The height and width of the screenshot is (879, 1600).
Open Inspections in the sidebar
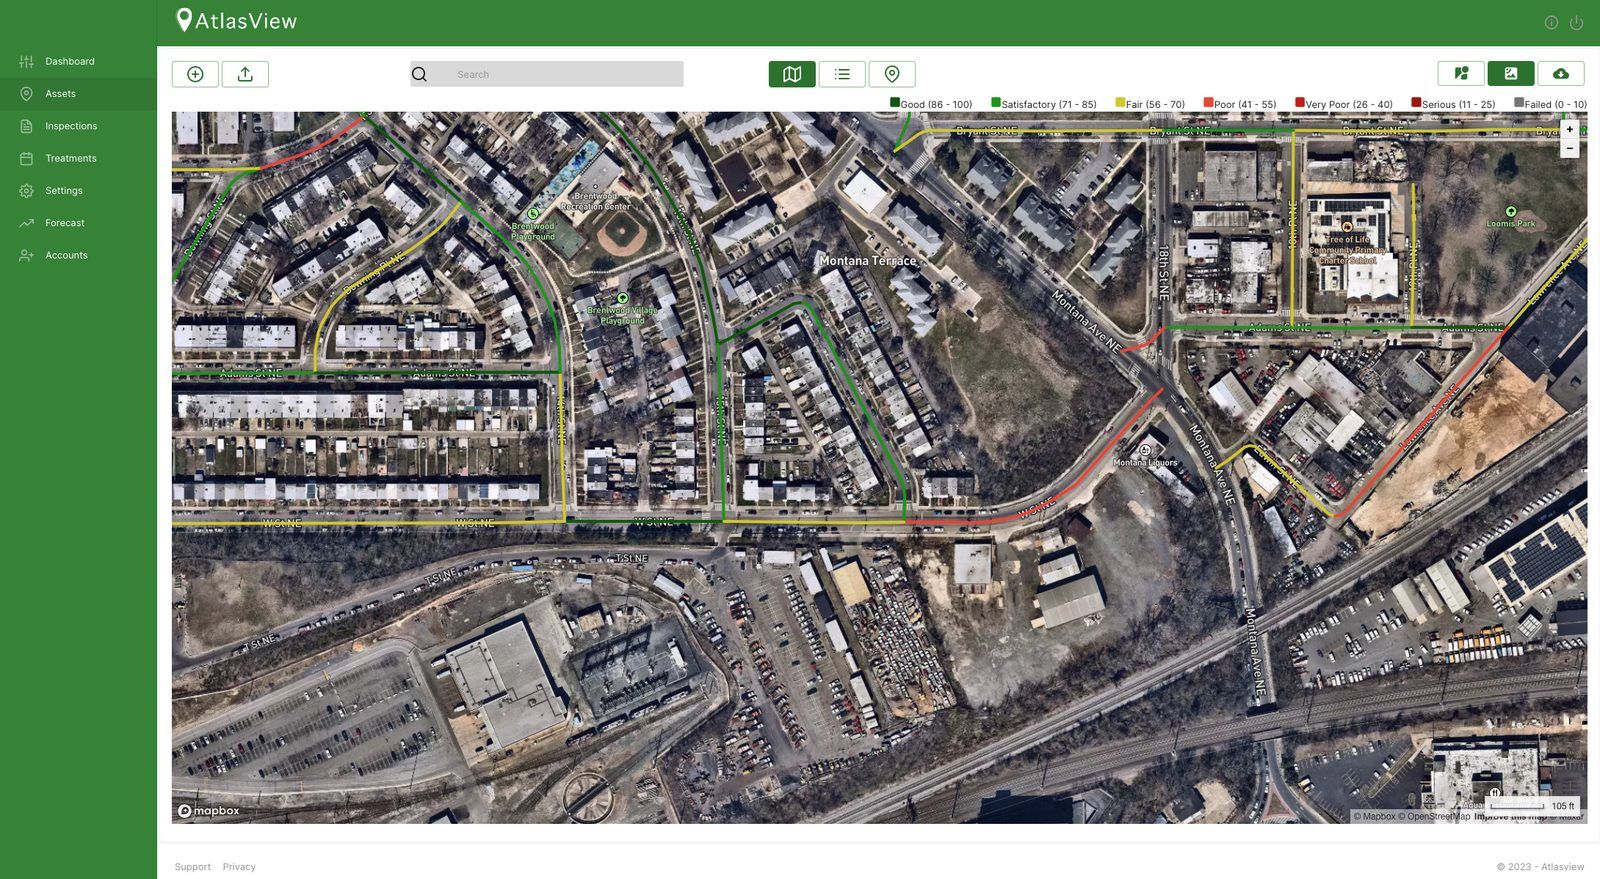pos(78,126)
